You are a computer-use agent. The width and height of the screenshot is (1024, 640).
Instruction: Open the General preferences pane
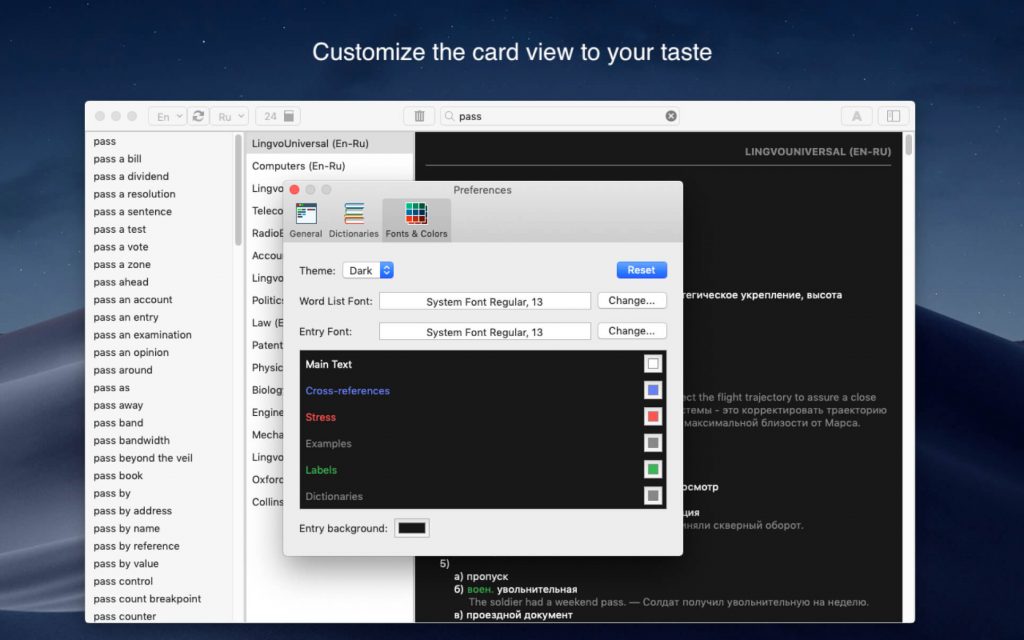[306, 220]
